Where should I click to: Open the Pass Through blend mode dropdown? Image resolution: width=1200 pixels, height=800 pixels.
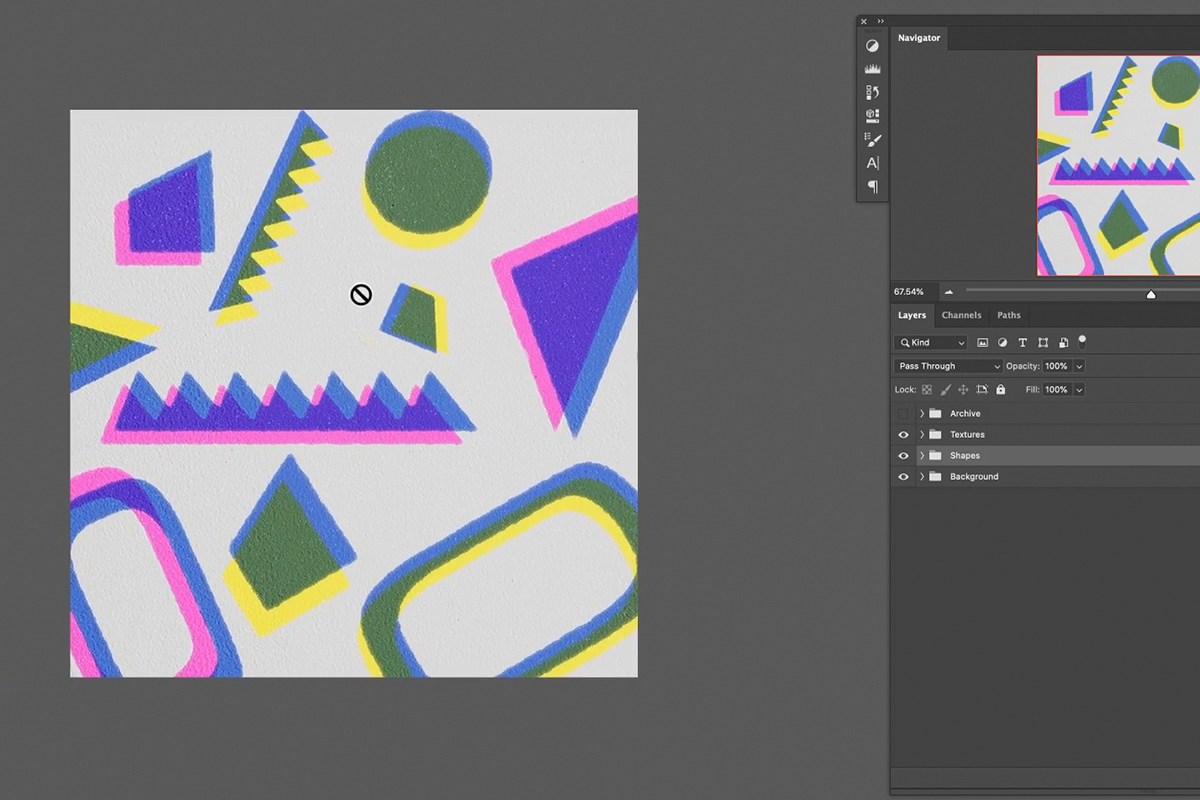point(948,366)
